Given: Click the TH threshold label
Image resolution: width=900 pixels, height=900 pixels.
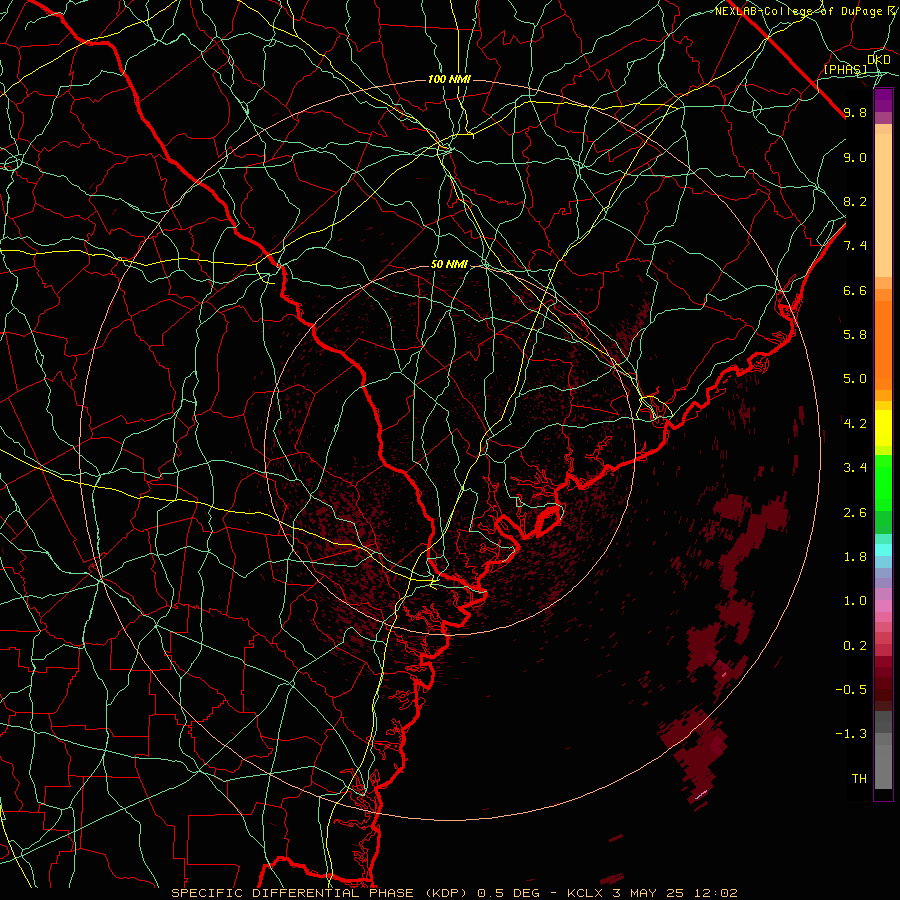Looking at the screenshot, I should (x=859, y=779).
